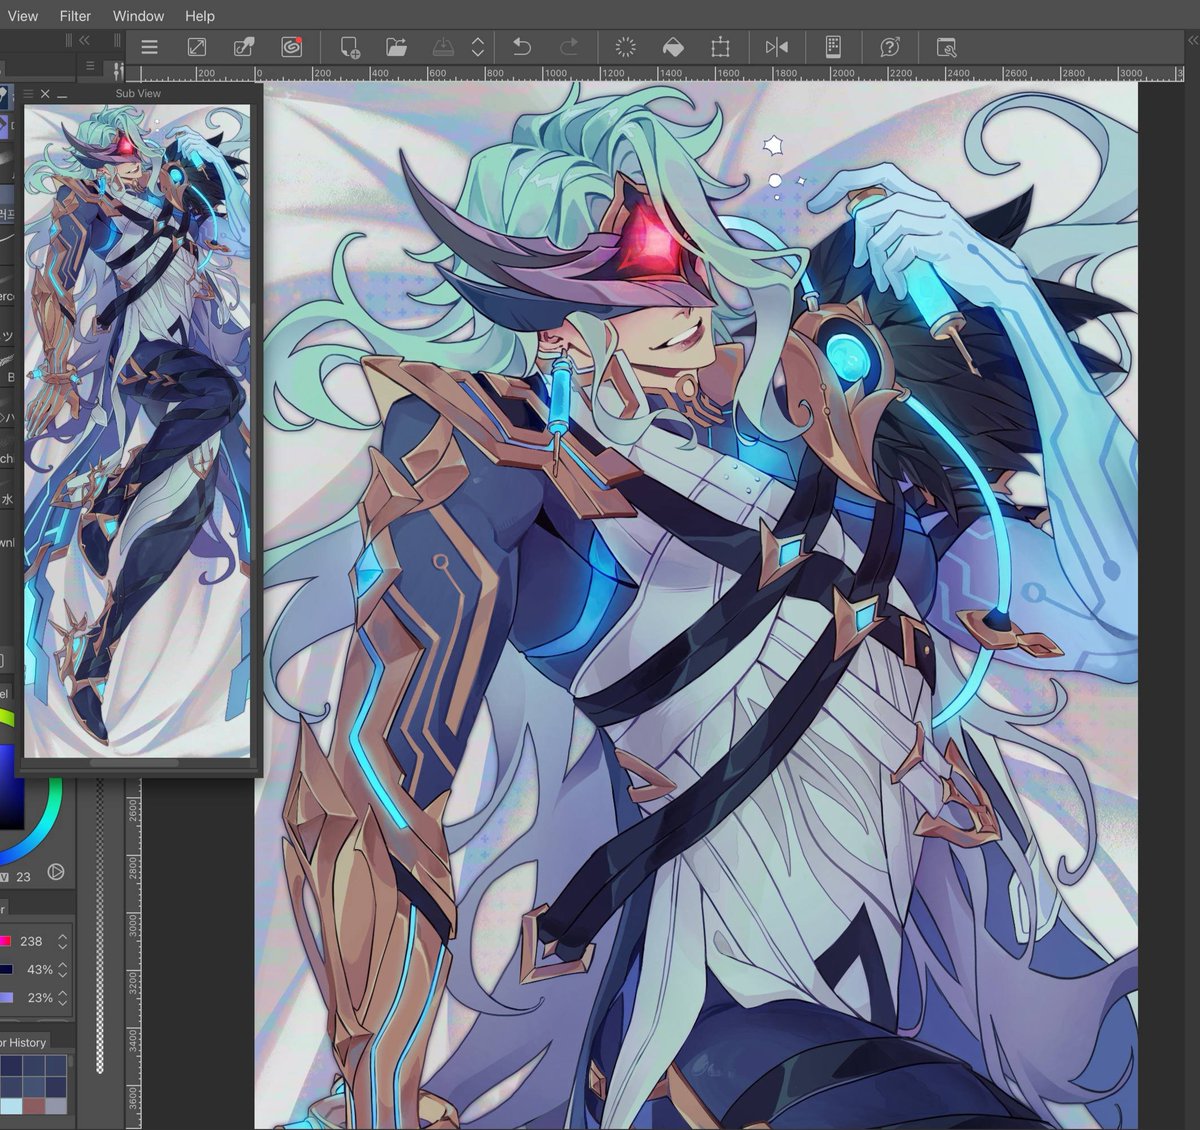Screen dimensions: 1200x1130
Task: Adjust the stepper beside 43%
Action: pos(62,969)
